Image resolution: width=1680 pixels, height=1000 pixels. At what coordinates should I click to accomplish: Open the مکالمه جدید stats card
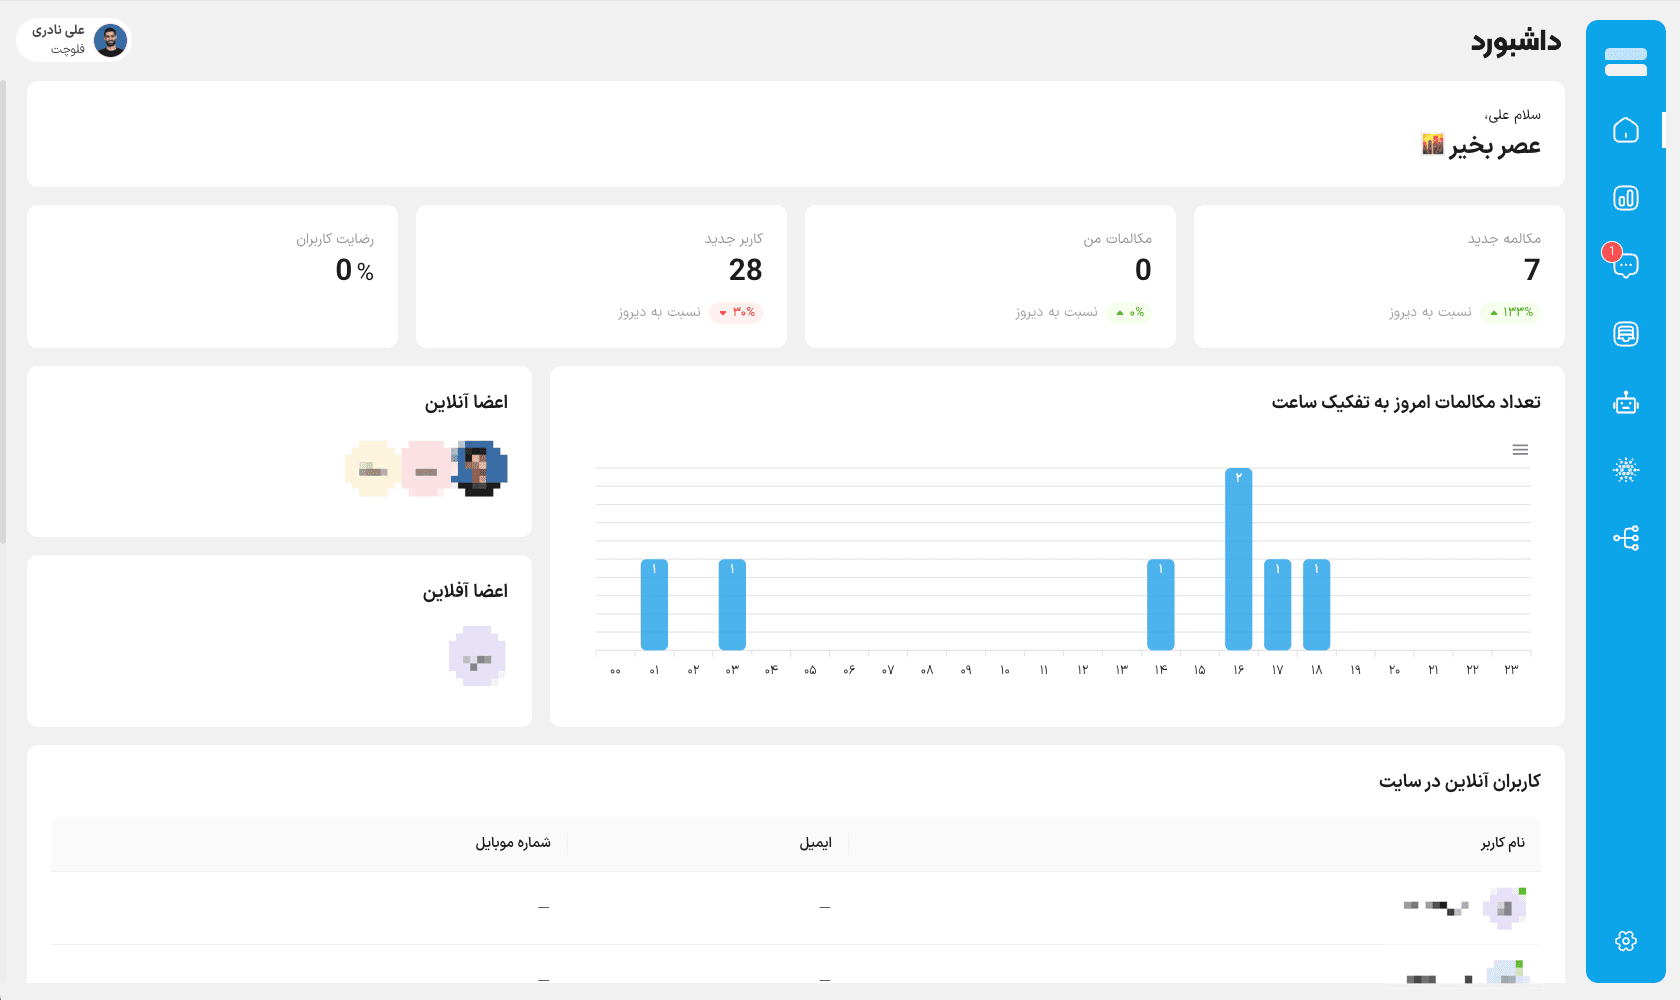pyautogui.click(x=1379, y=276)
